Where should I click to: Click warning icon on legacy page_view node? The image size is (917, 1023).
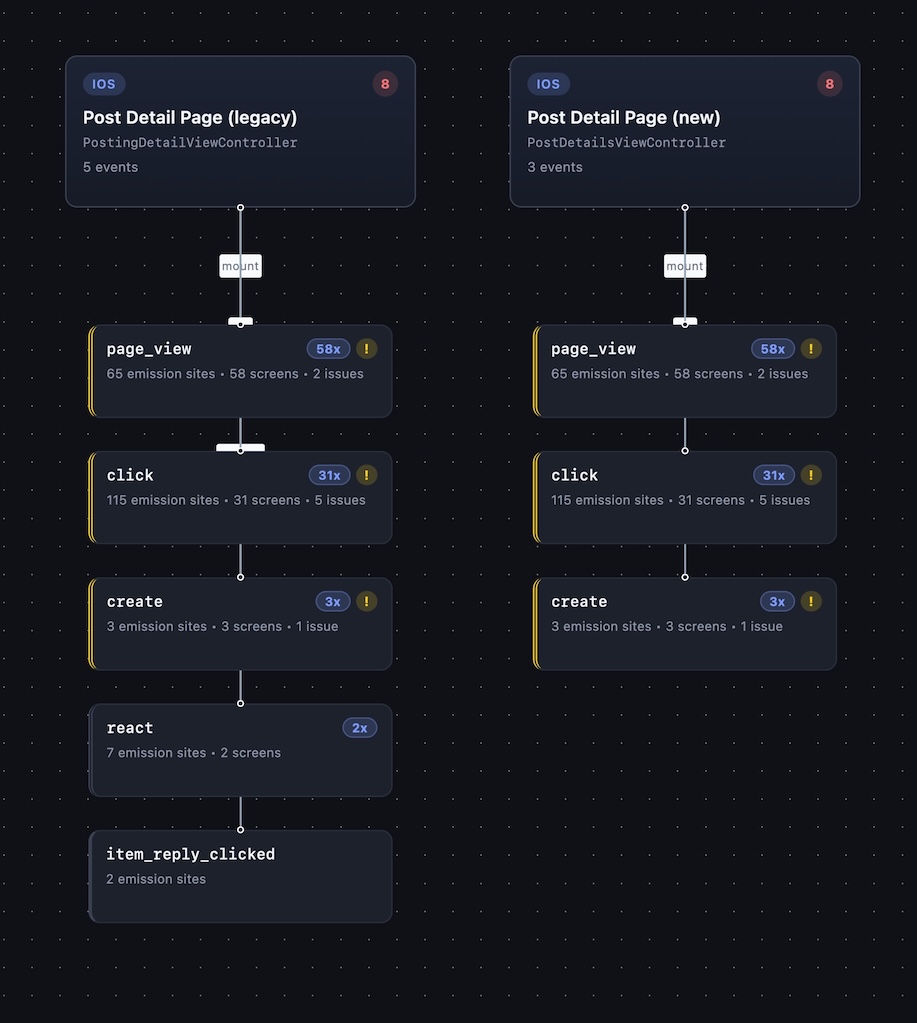[367, 349]
